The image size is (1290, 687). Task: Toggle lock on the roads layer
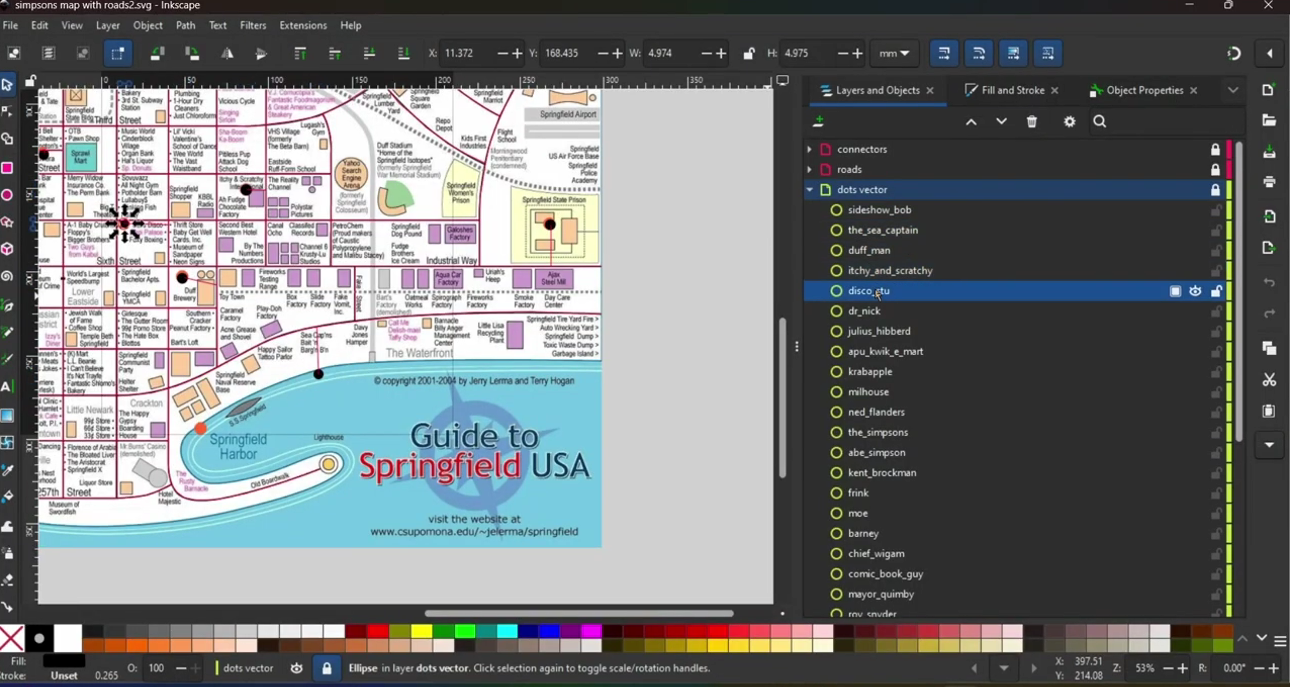tap(1216, 170)
